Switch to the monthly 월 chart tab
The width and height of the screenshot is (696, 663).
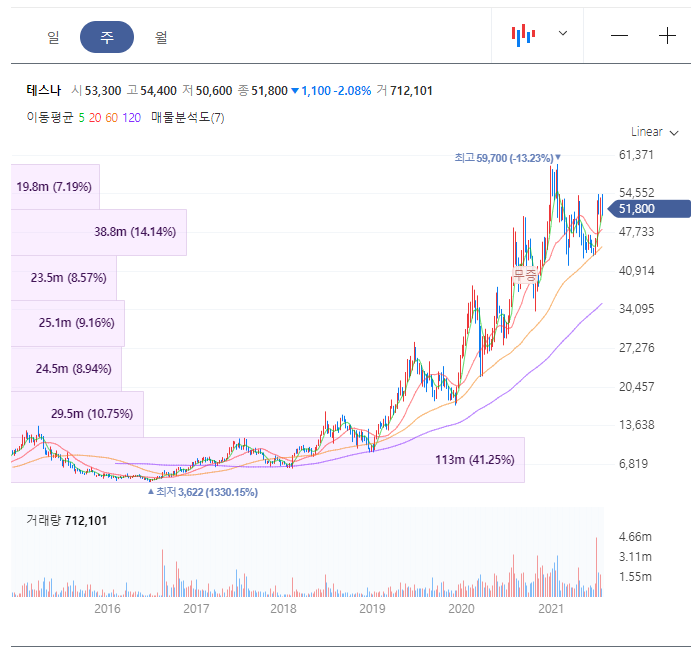pyautogui.click(x=161, y=37)
